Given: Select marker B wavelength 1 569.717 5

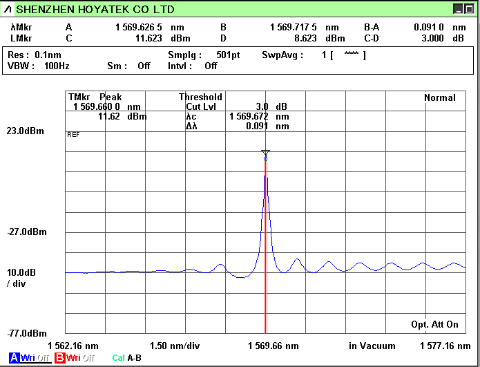Looking at the screenshot, I should (293, 27).
